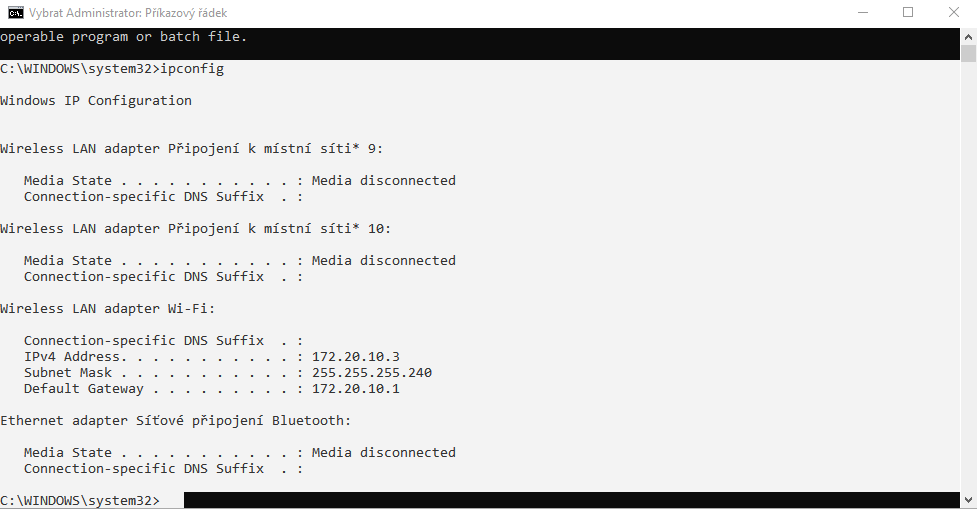
Task: Click the scrollbar up arrow
Action: coord(968,36)
